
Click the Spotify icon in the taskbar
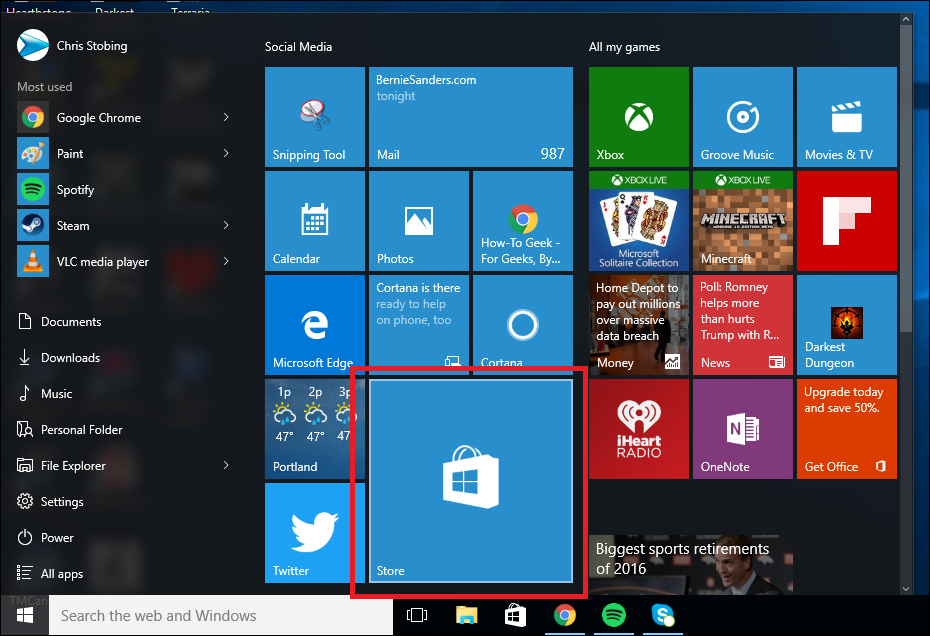coord(614,615)
